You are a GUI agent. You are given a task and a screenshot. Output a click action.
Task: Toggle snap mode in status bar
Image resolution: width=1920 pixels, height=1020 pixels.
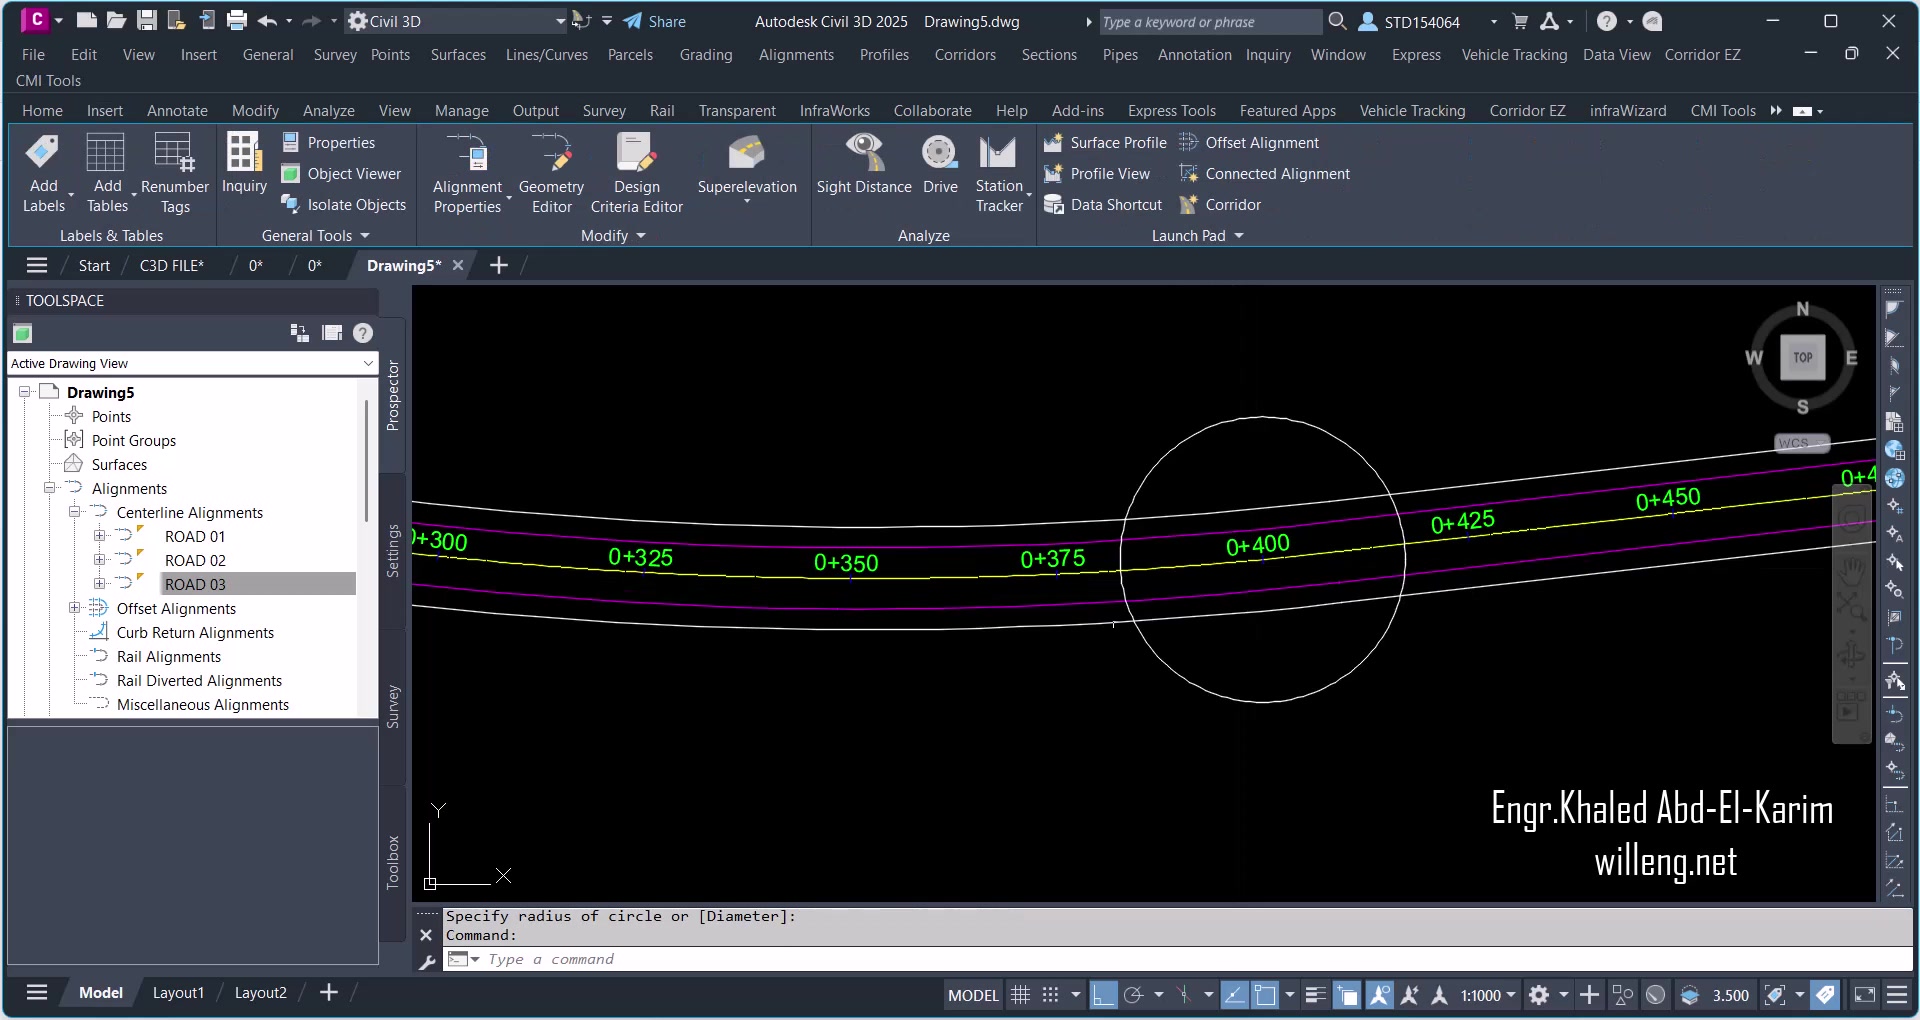pyautogui.click(x=1050, y=994)
